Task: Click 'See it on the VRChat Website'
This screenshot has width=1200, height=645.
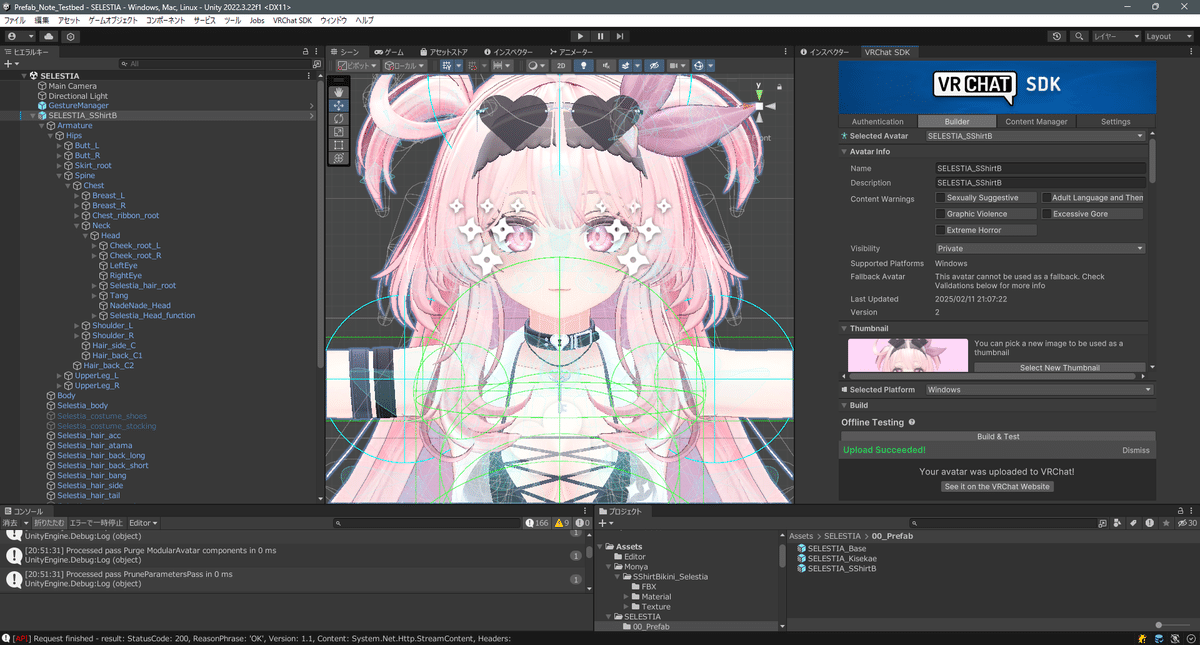Action: coord(997,487)
